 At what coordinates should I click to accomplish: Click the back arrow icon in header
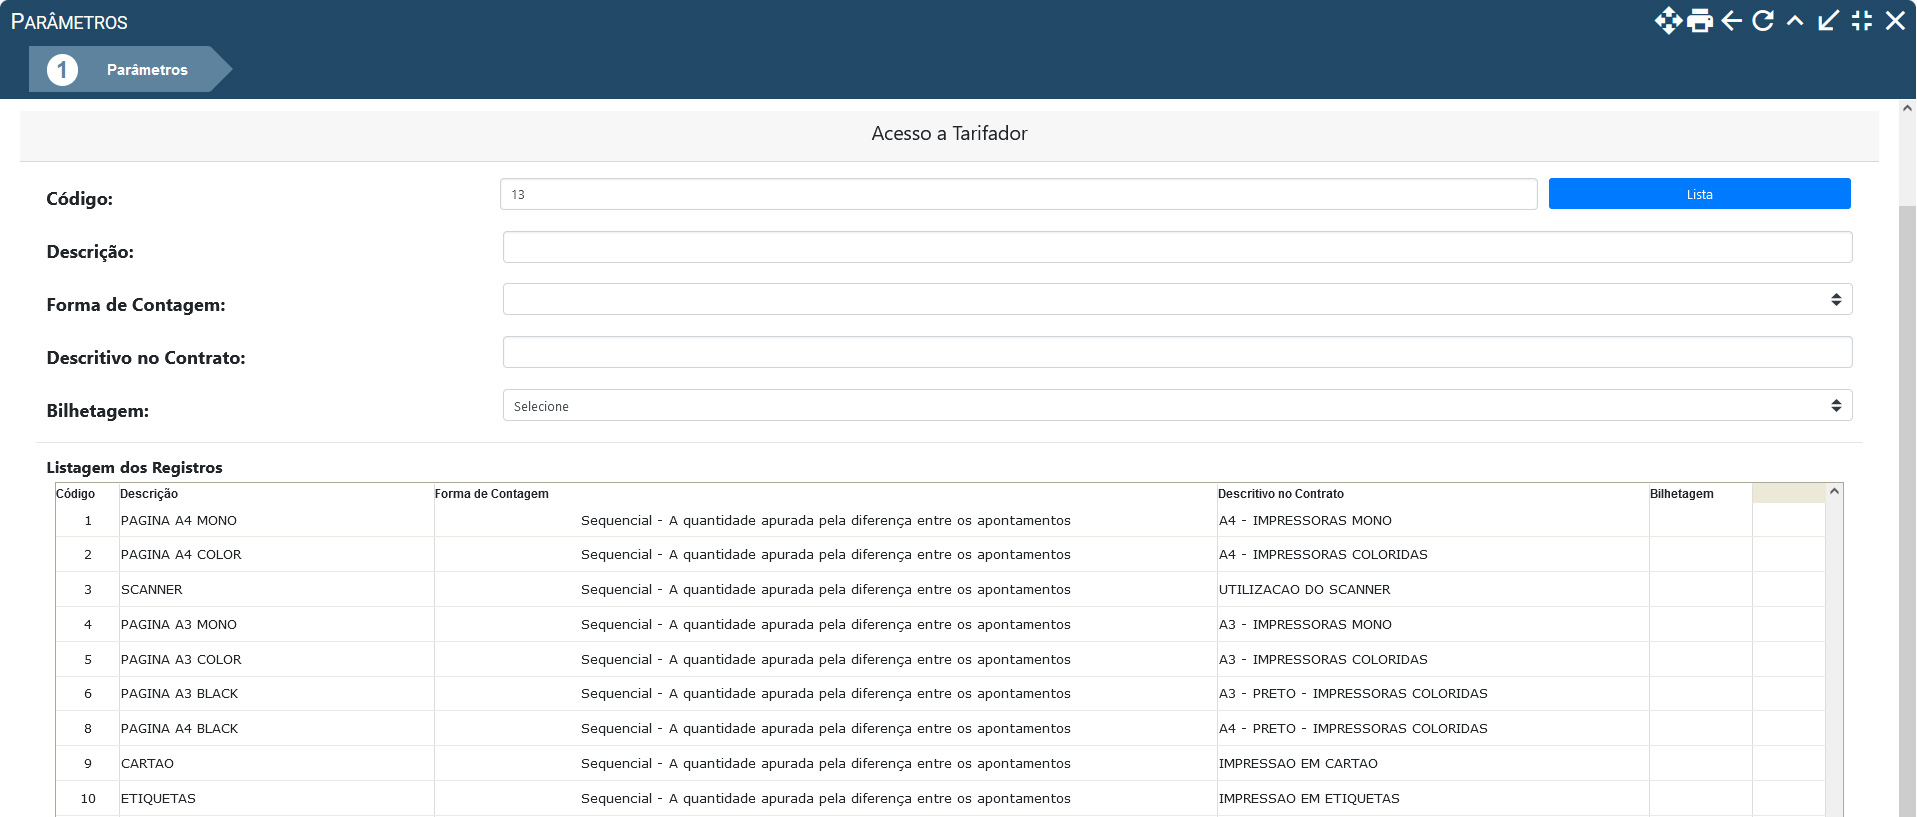(1732, 21)
